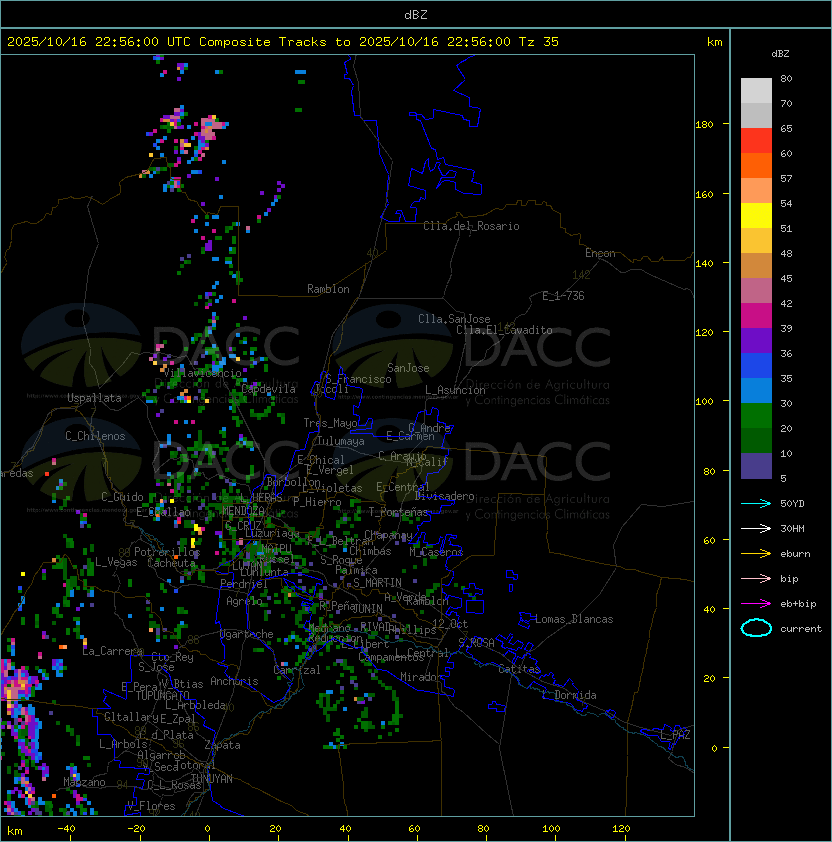The width and height of the screenshot is (832, 842).
Task: Click the 'Ugarteche' place label
Action: tap(247, 634)
